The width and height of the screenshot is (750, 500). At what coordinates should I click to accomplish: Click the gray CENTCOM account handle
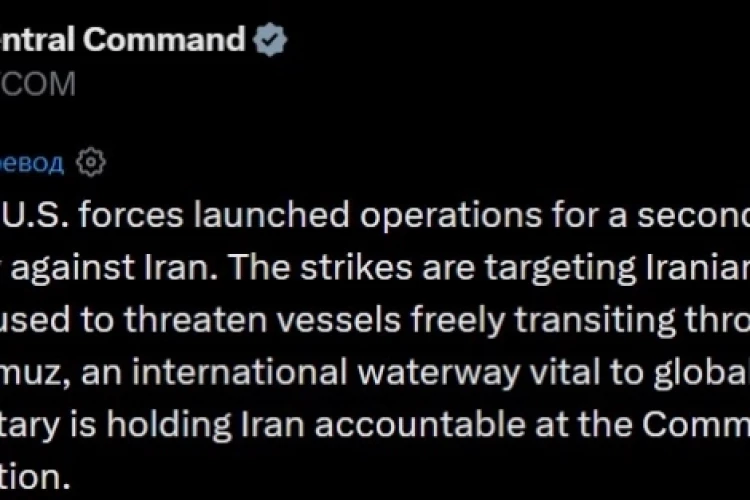38,84
